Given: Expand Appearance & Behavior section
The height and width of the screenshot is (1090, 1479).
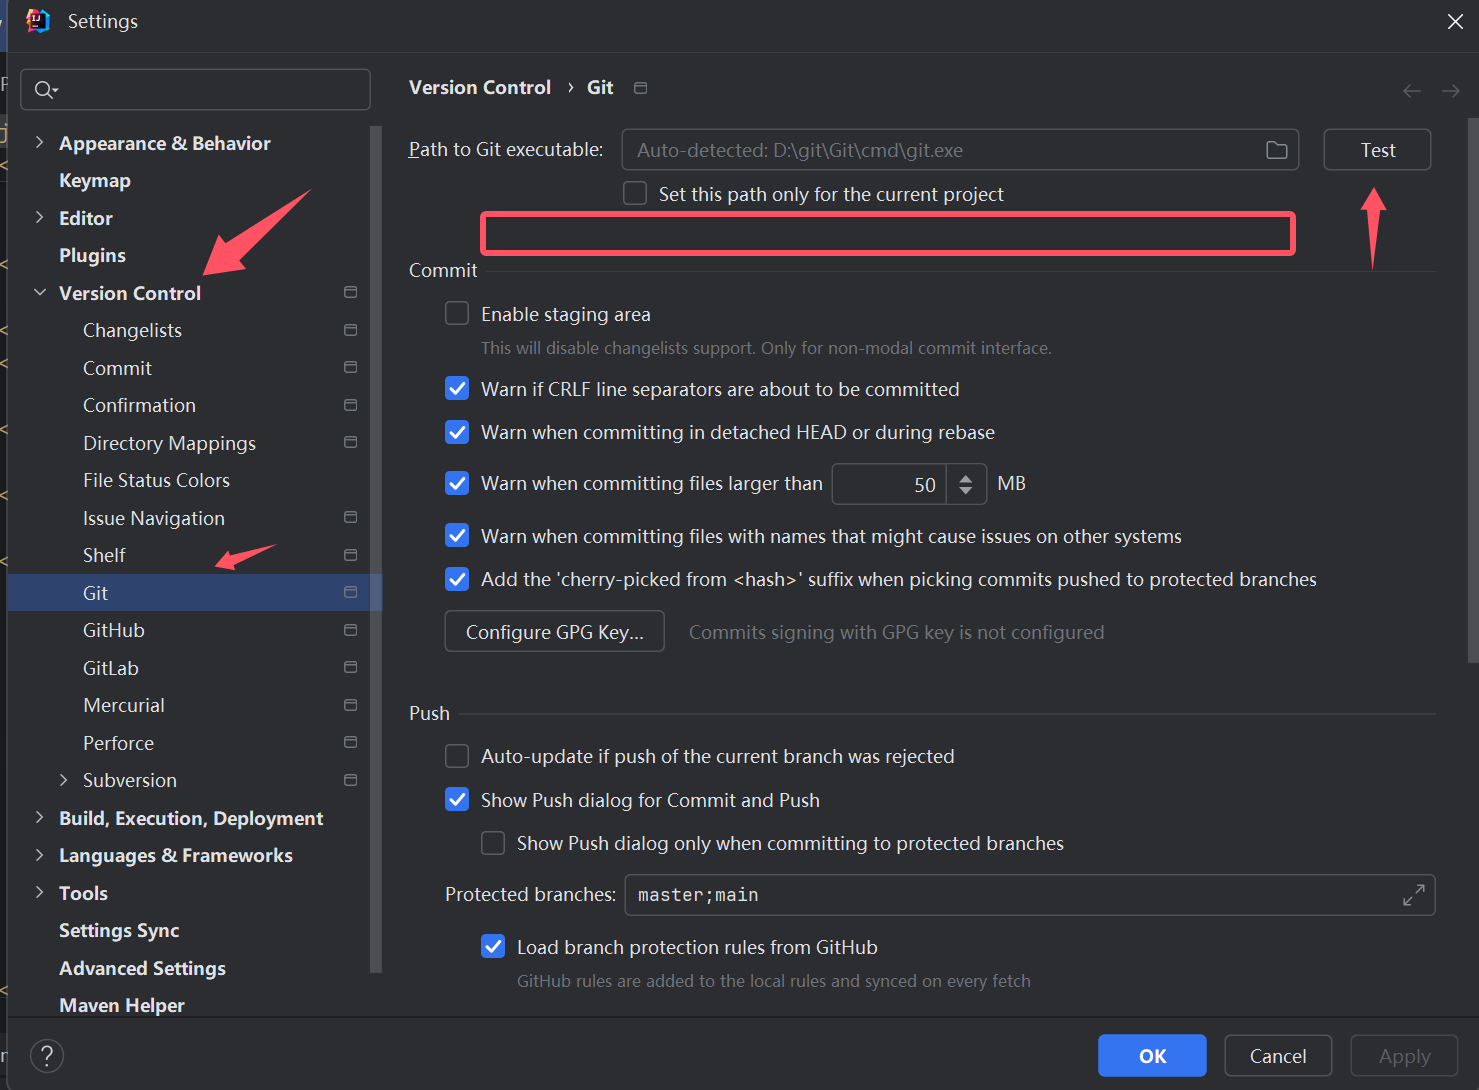Looking at the screenshot, I should tap(39, 142).
